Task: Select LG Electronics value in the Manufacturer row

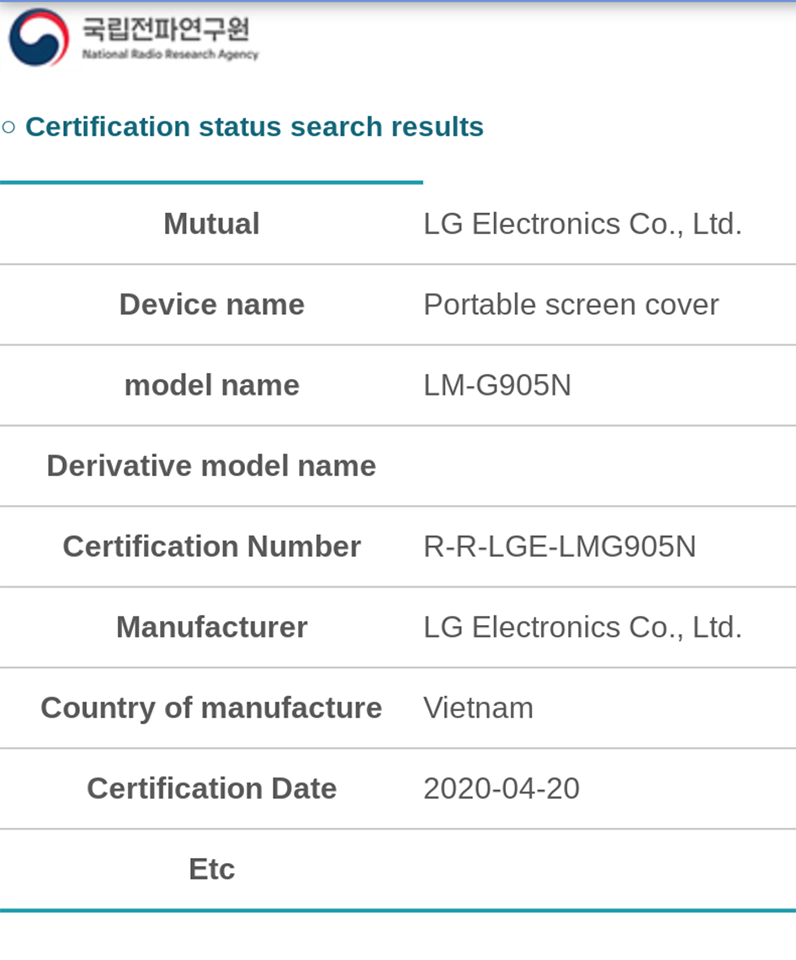Action: 582,627
